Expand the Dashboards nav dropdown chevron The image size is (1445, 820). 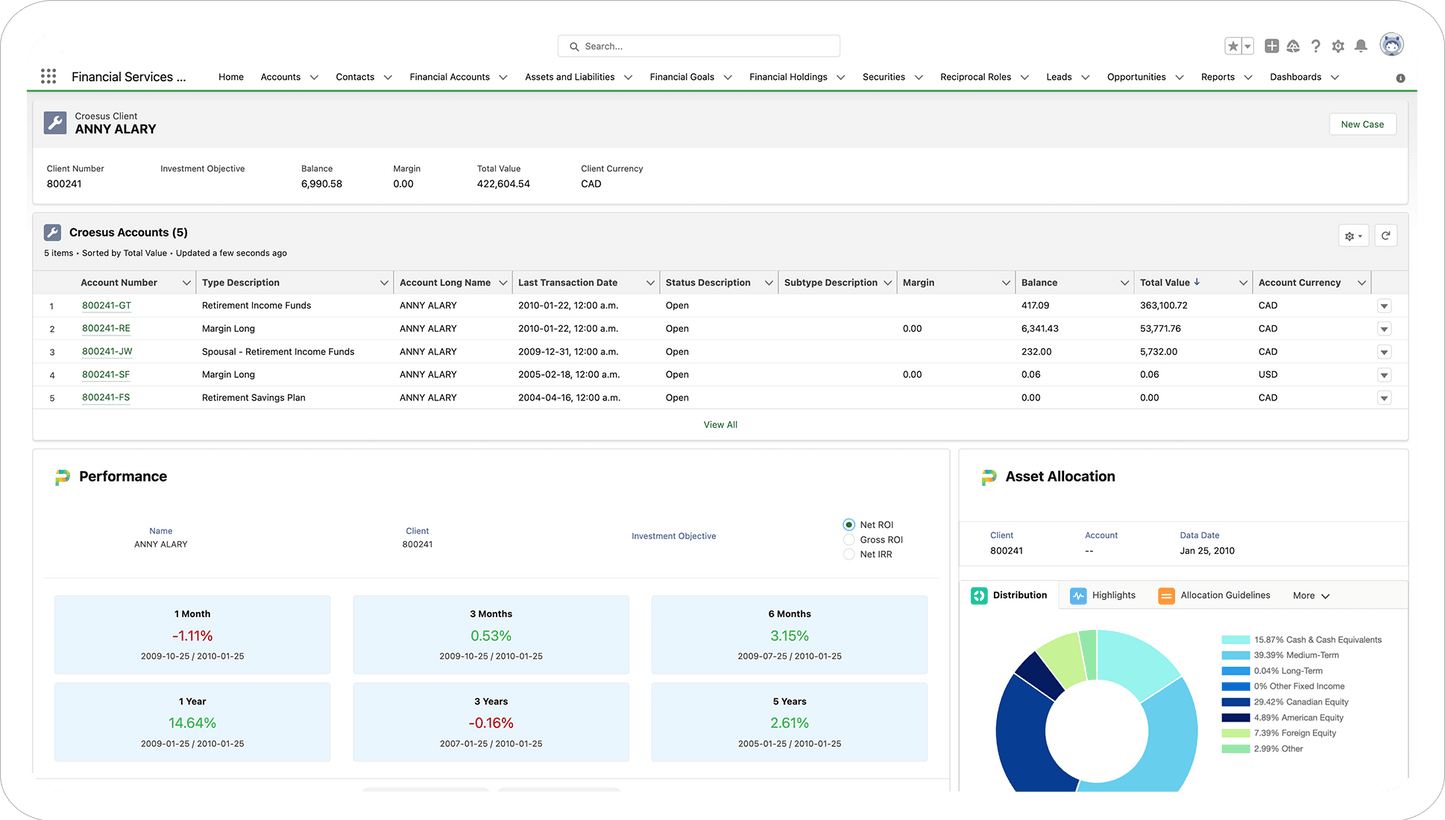[1335, 77]
